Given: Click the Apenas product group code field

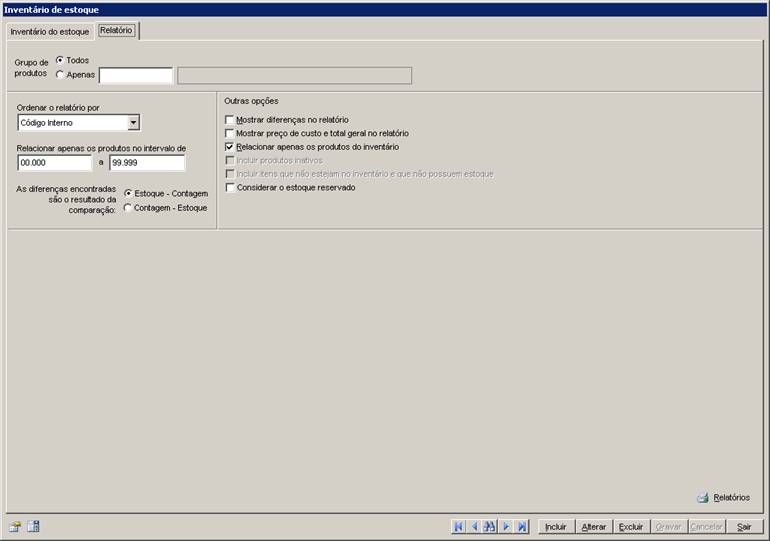Looking at the screenshot, I should pos(136,76).
